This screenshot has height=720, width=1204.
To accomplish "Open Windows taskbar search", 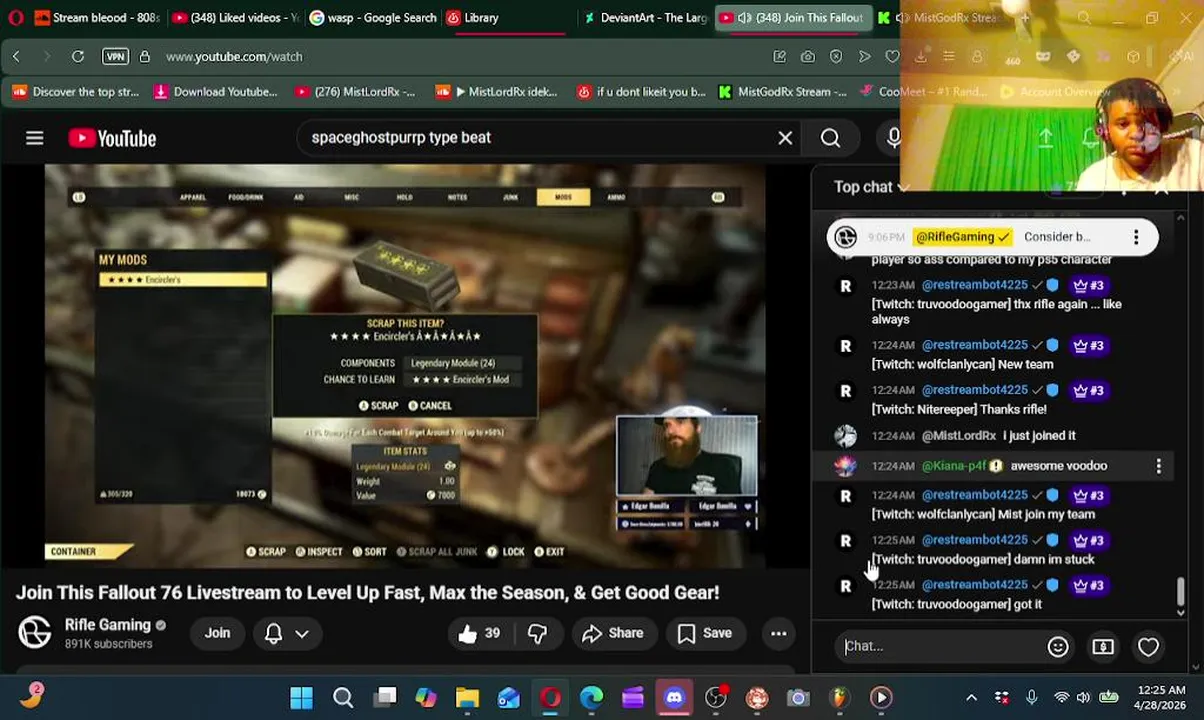I will point(343,698).
